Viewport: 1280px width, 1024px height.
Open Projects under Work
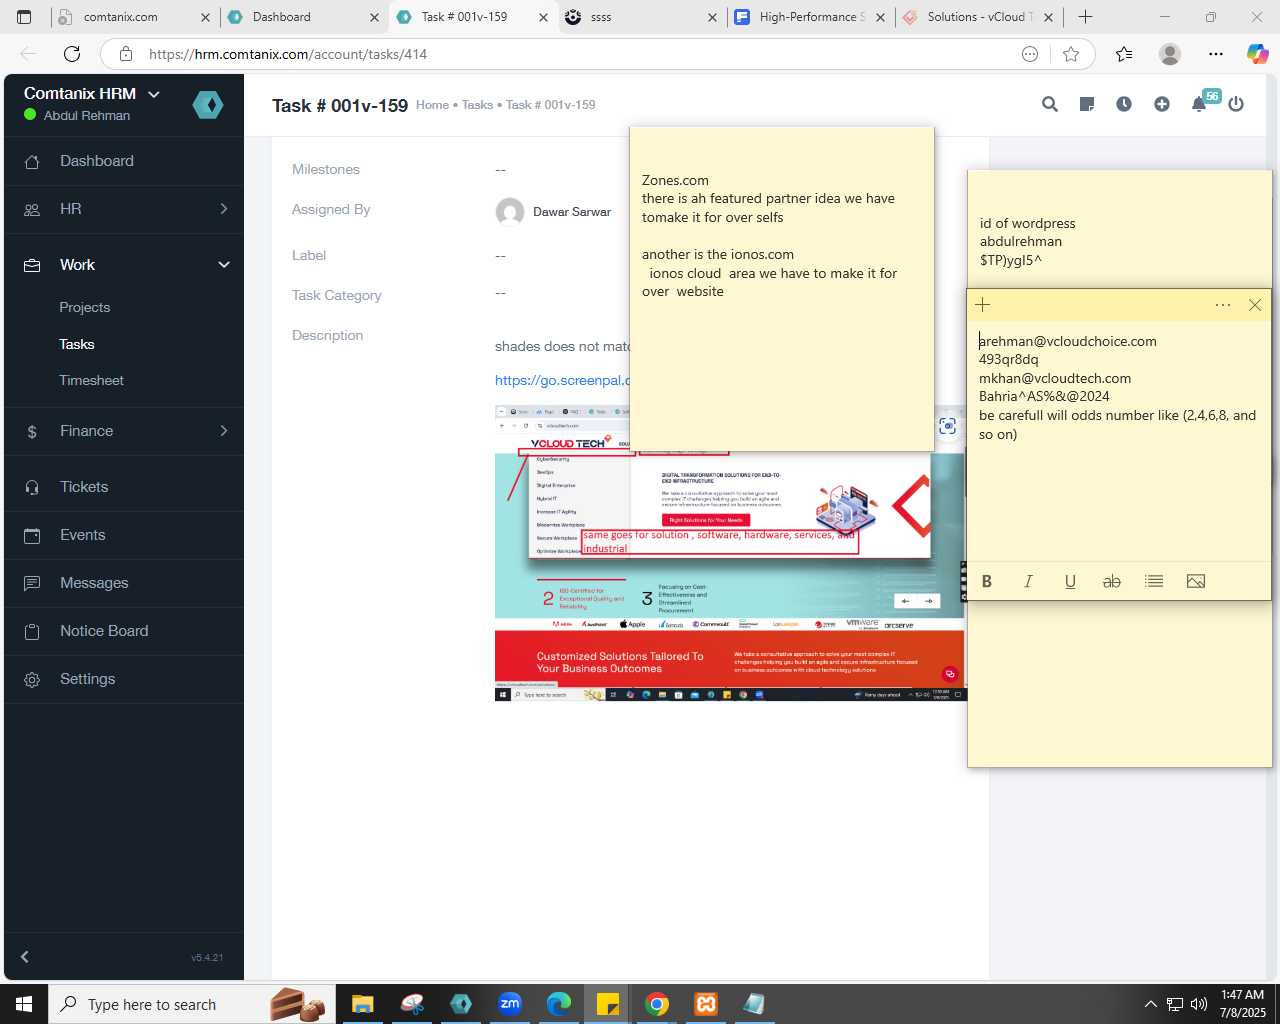coord(85,307)
